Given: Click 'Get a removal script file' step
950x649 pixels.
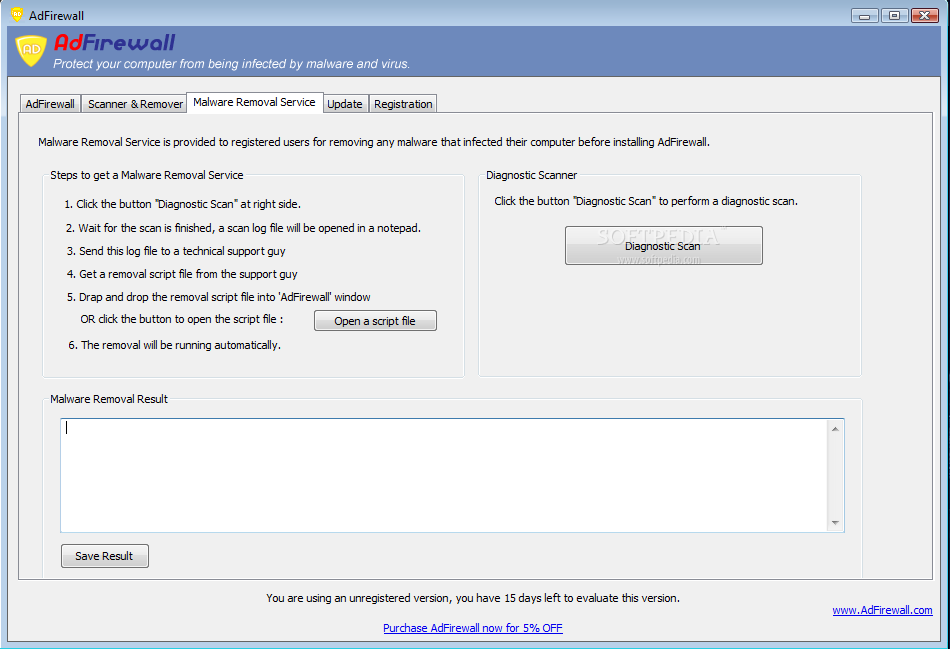Looking at the screenshot, I should coord(182,274).
